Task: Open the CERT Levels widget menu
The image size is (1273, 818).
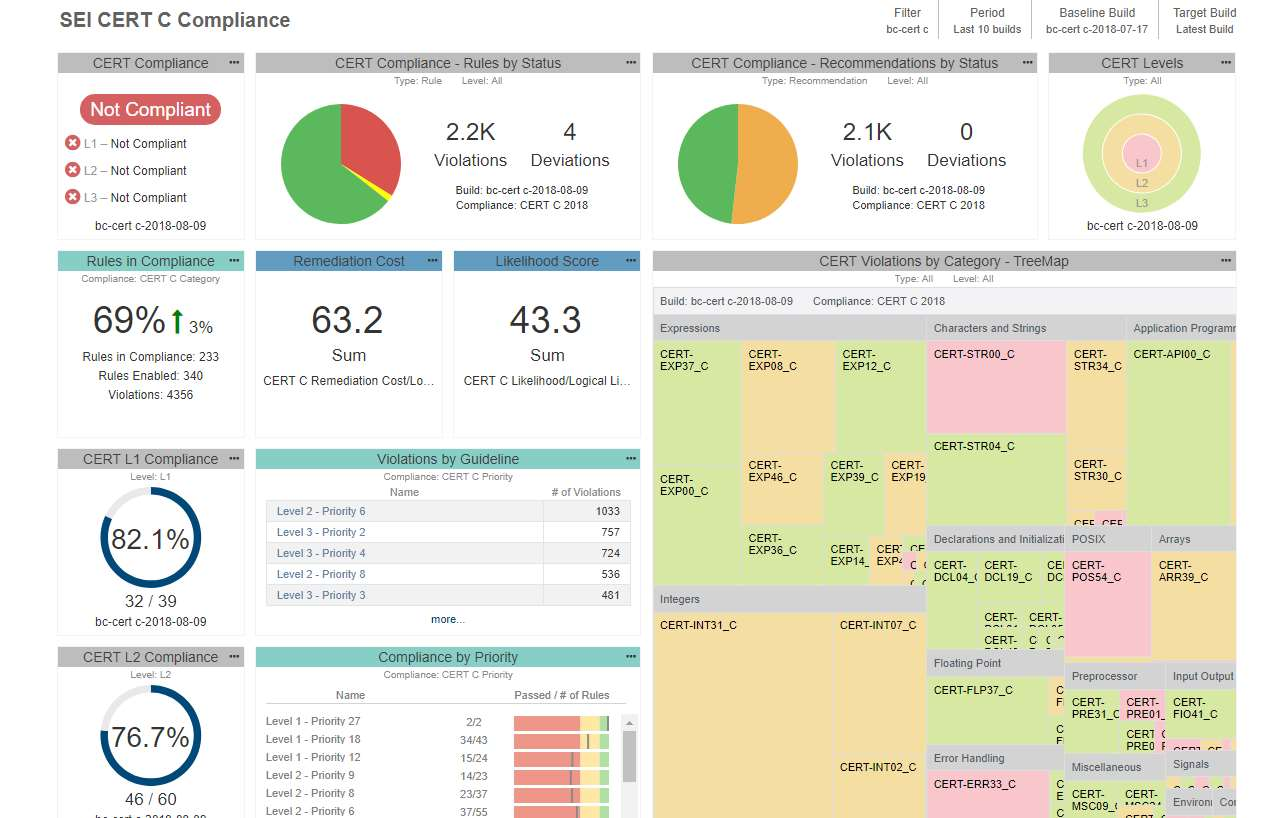Action: click(x=1225, y=62)
